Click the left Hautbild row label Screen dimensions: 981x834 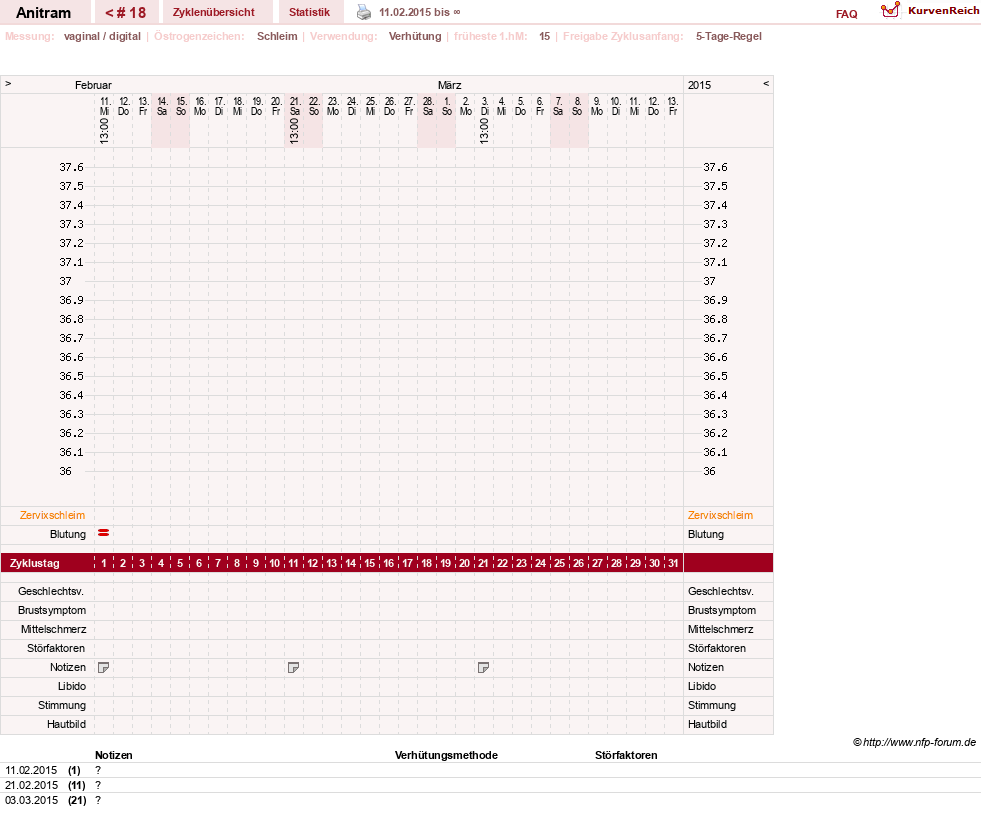[x=66, y=725]
